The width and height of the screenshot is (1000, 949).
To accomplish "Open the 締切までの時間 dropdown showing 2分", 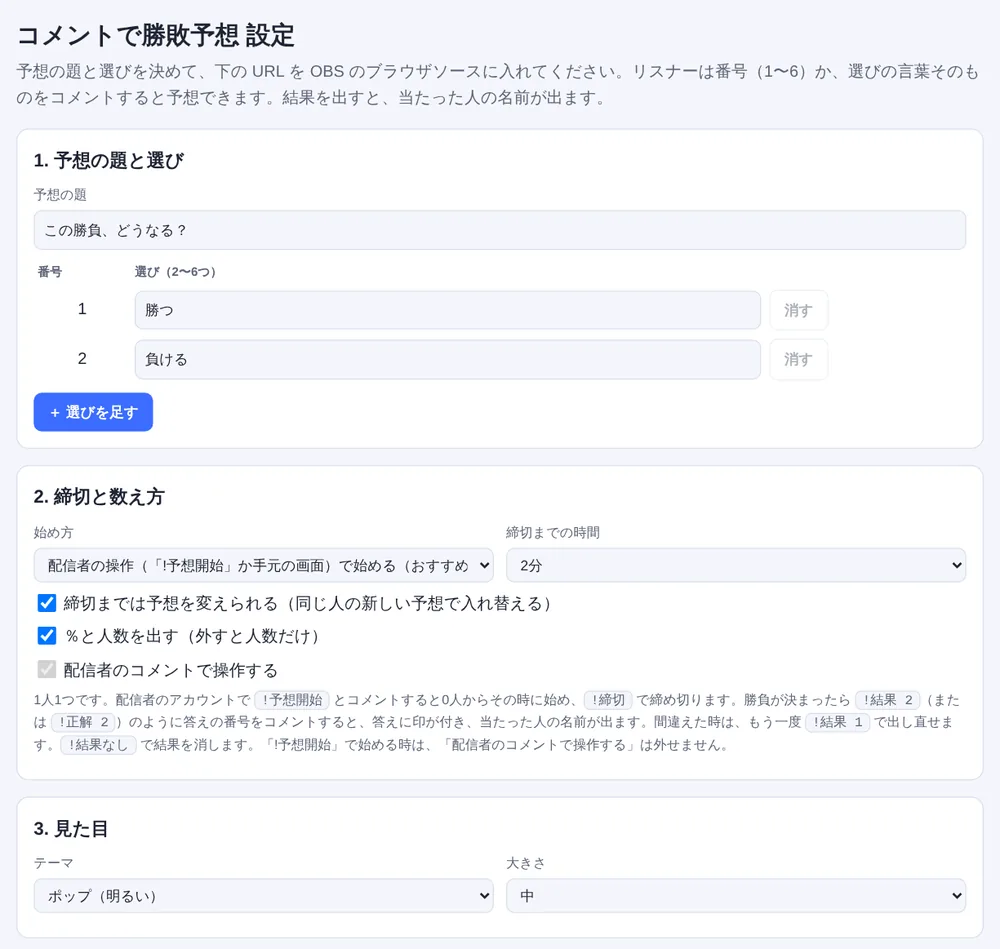I will point(736,565).
